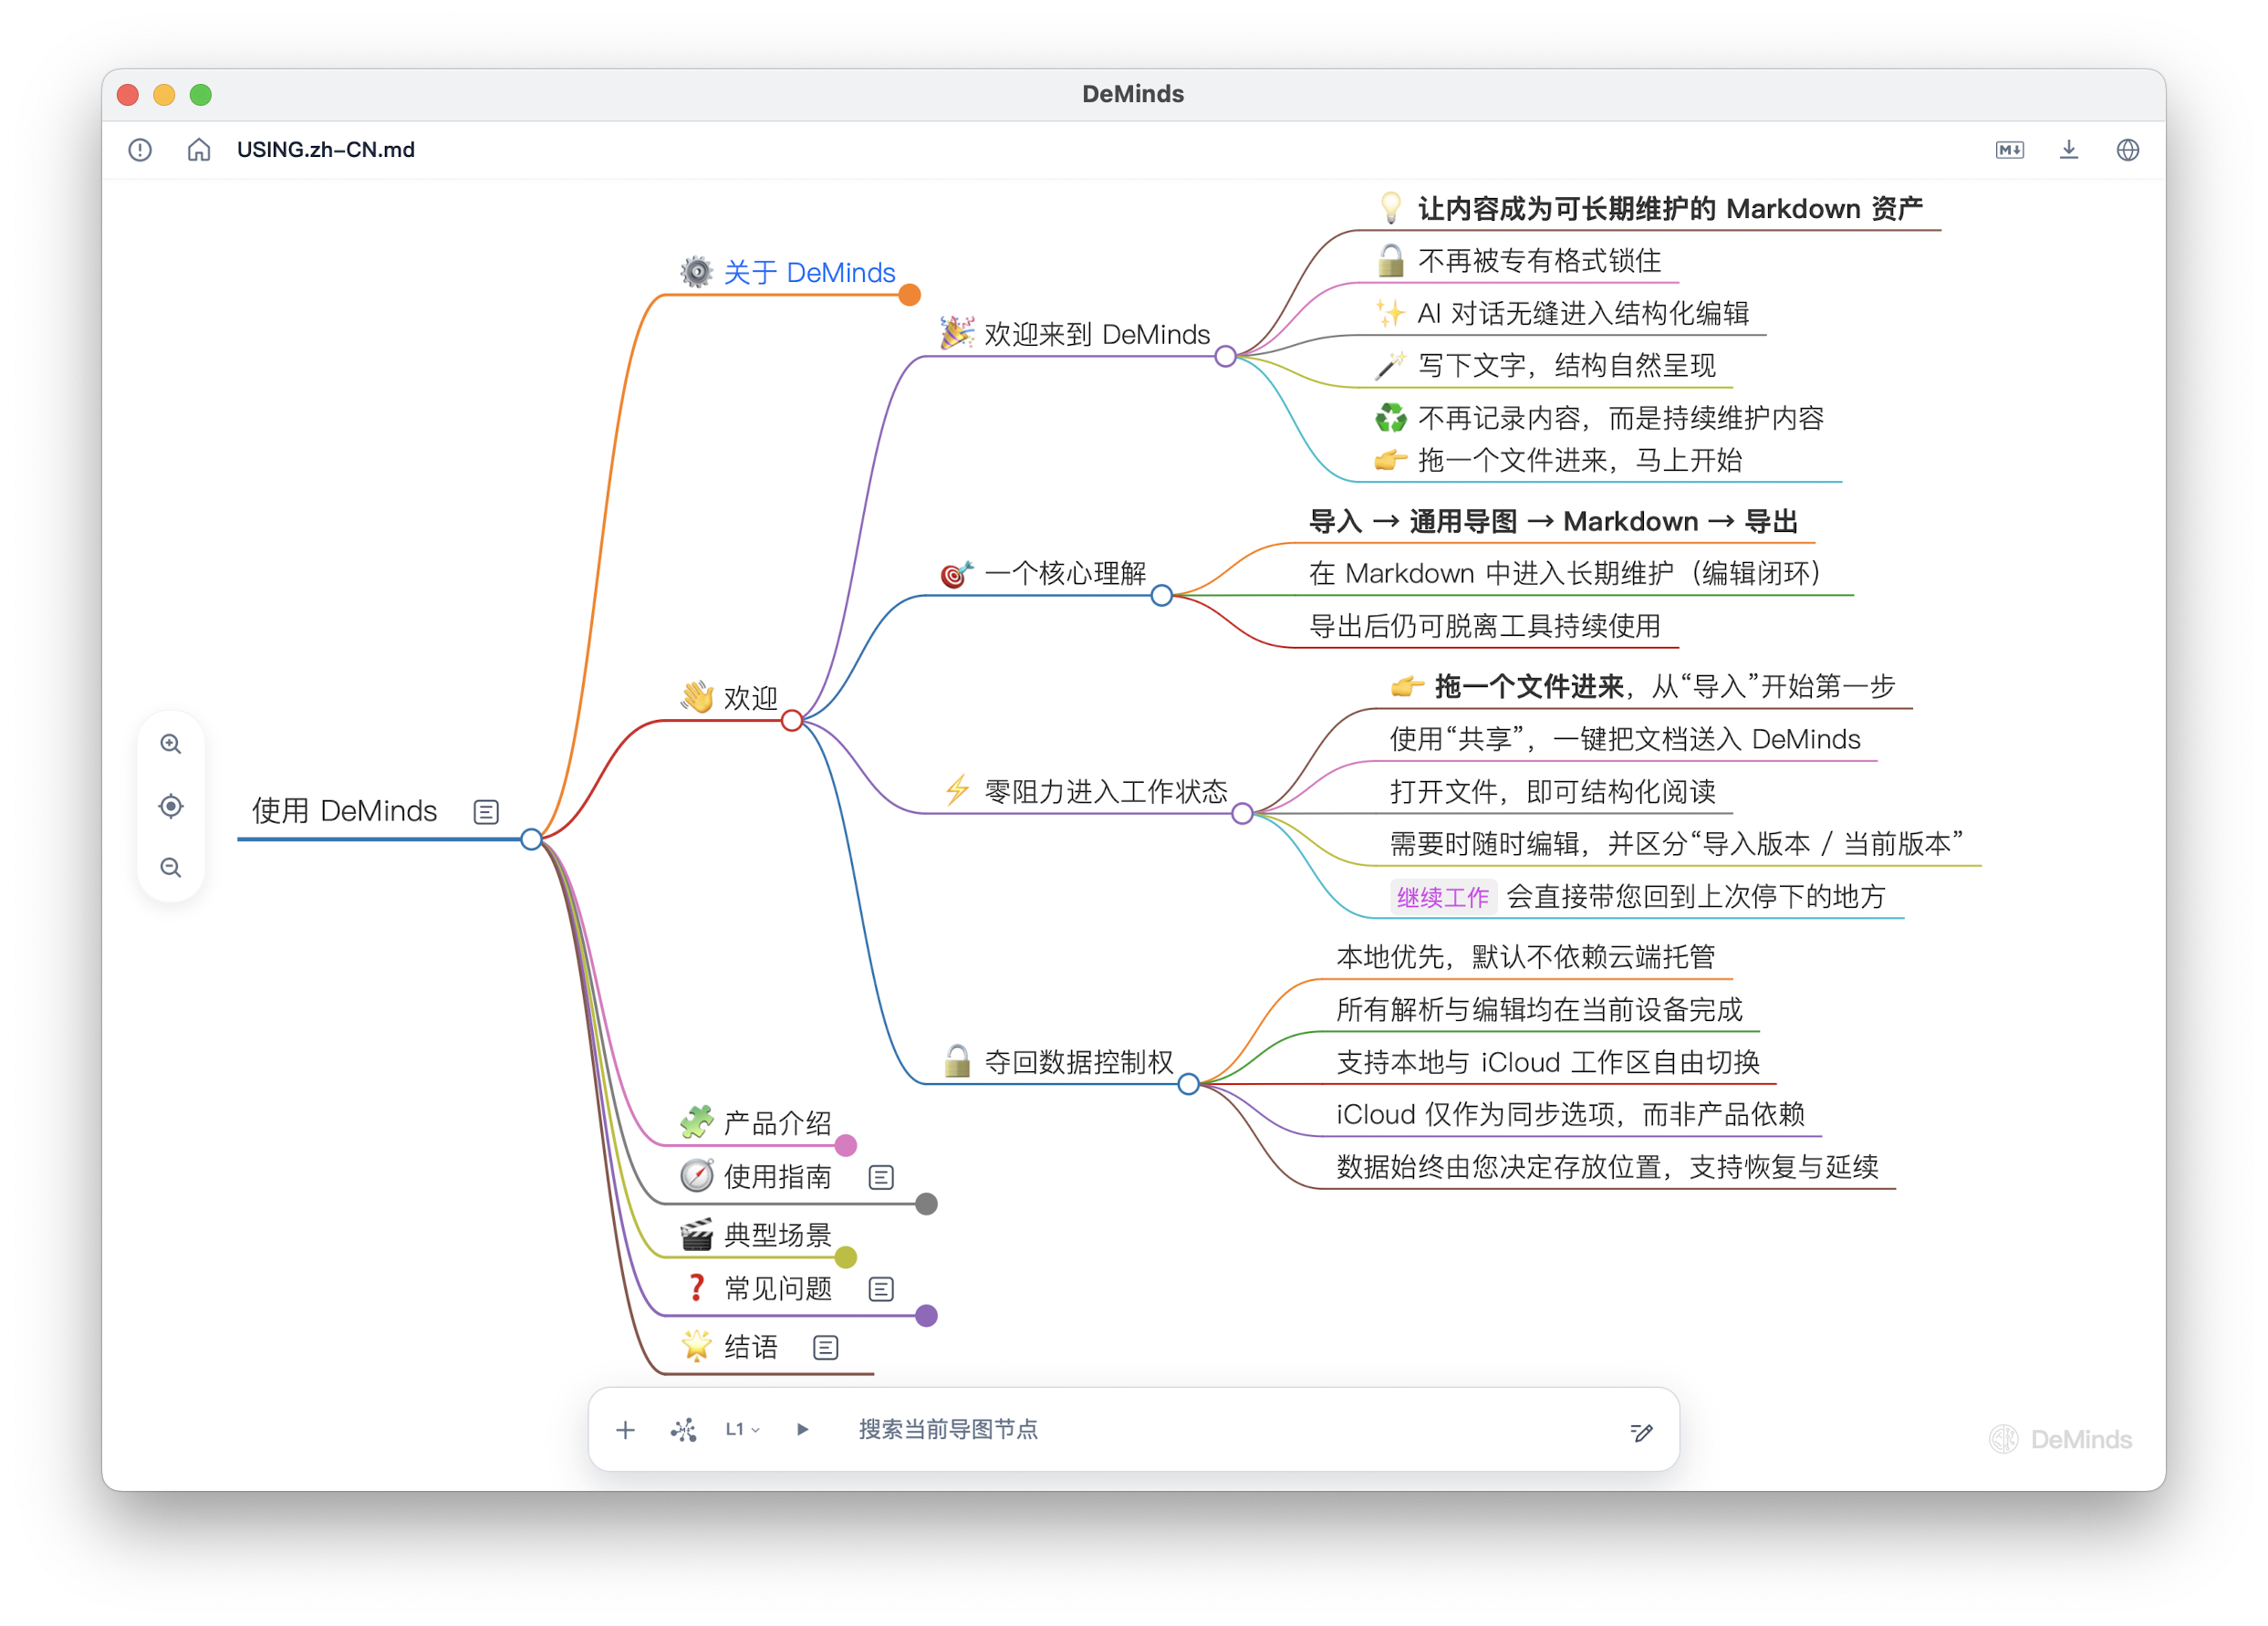Image resolution: width=2268 pixels, height=1626 pixels.
Task: Select the node 数据始终由您决定存放位置，支持恢复与延续
Action: click(1608, 1167)
